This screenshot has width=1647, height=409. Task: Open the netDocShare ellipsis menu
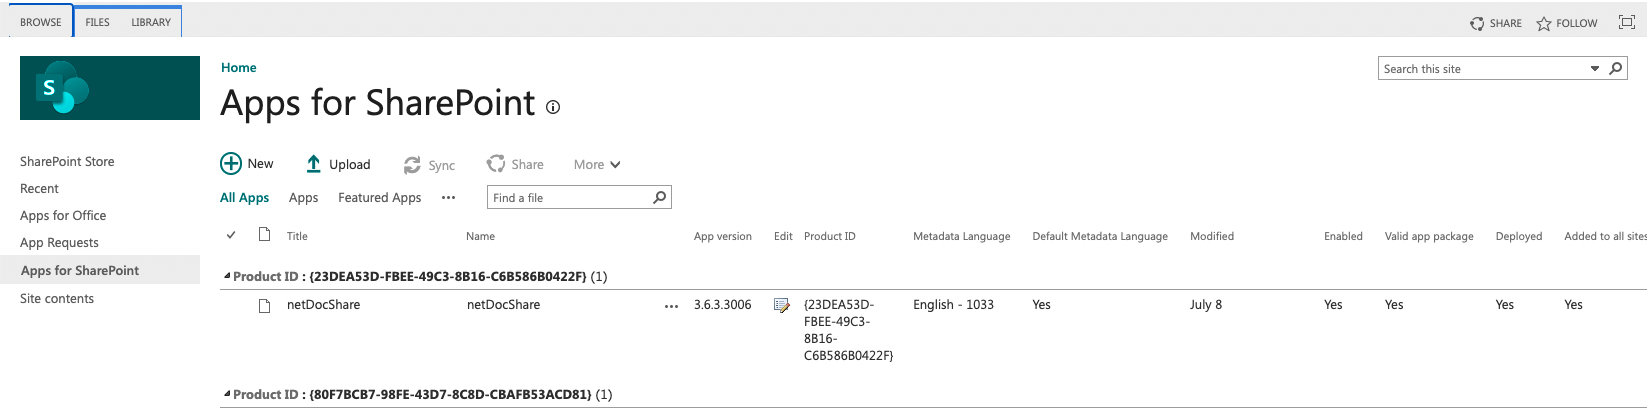click(x=671, y=306)
